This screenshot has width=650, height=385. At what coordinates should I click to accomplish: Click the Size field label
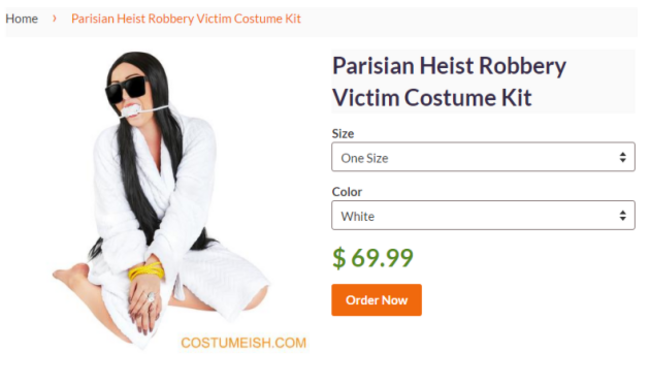(x=343, y=133)
